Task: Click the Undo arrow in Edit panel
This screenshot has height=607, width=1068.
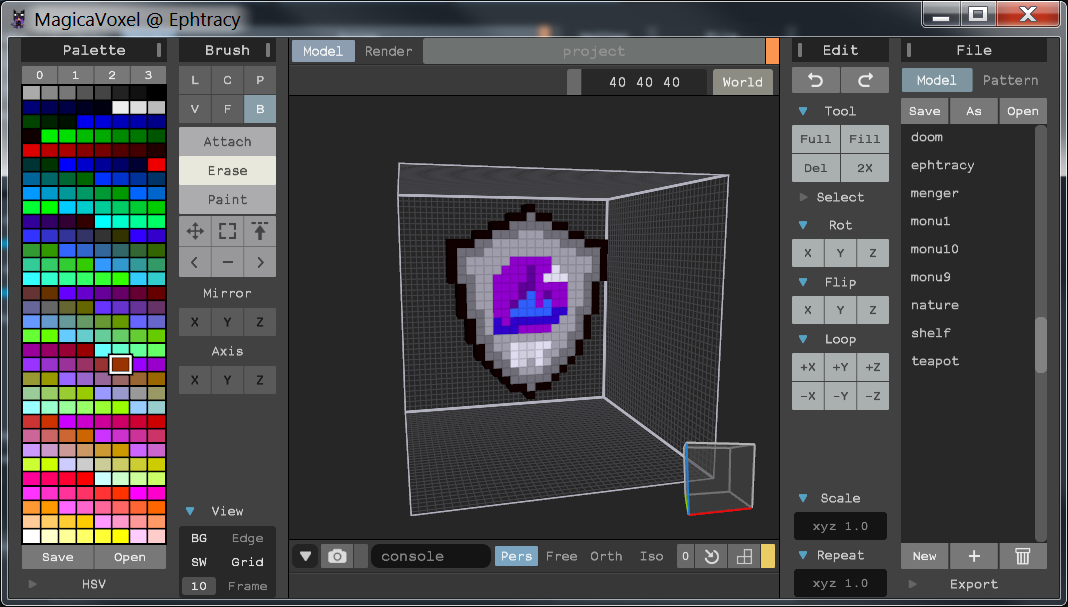Action: 815,80
